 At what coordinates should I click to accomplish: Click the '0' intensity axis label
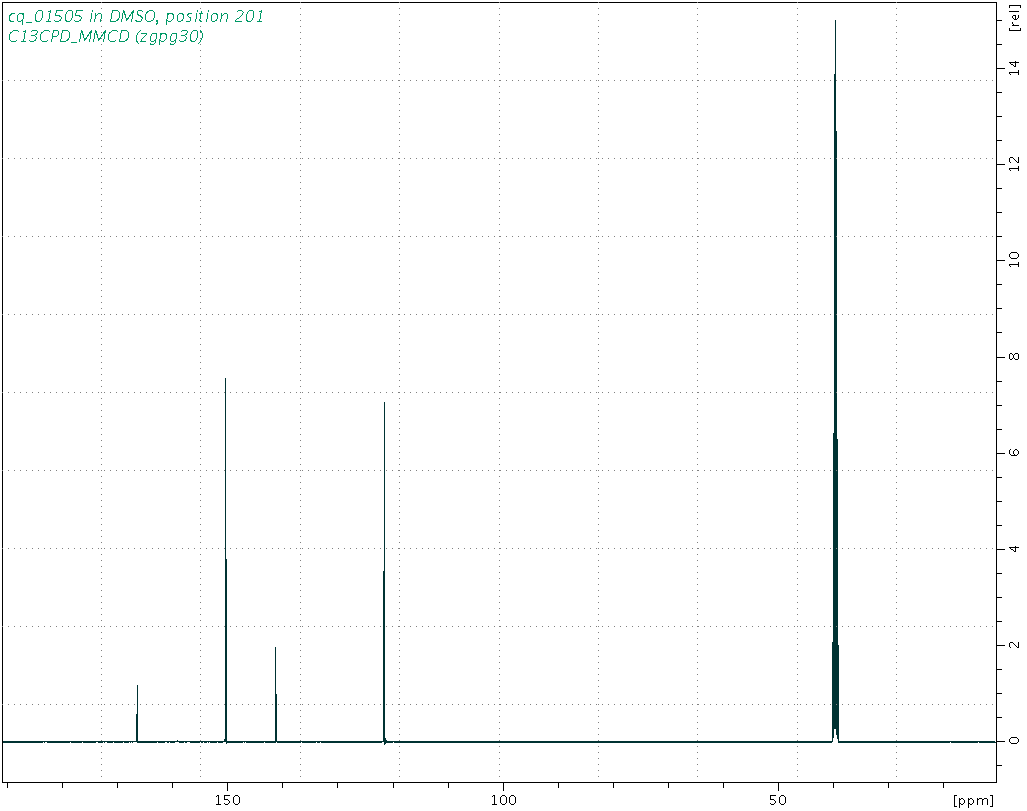(x=1014, y=741)
